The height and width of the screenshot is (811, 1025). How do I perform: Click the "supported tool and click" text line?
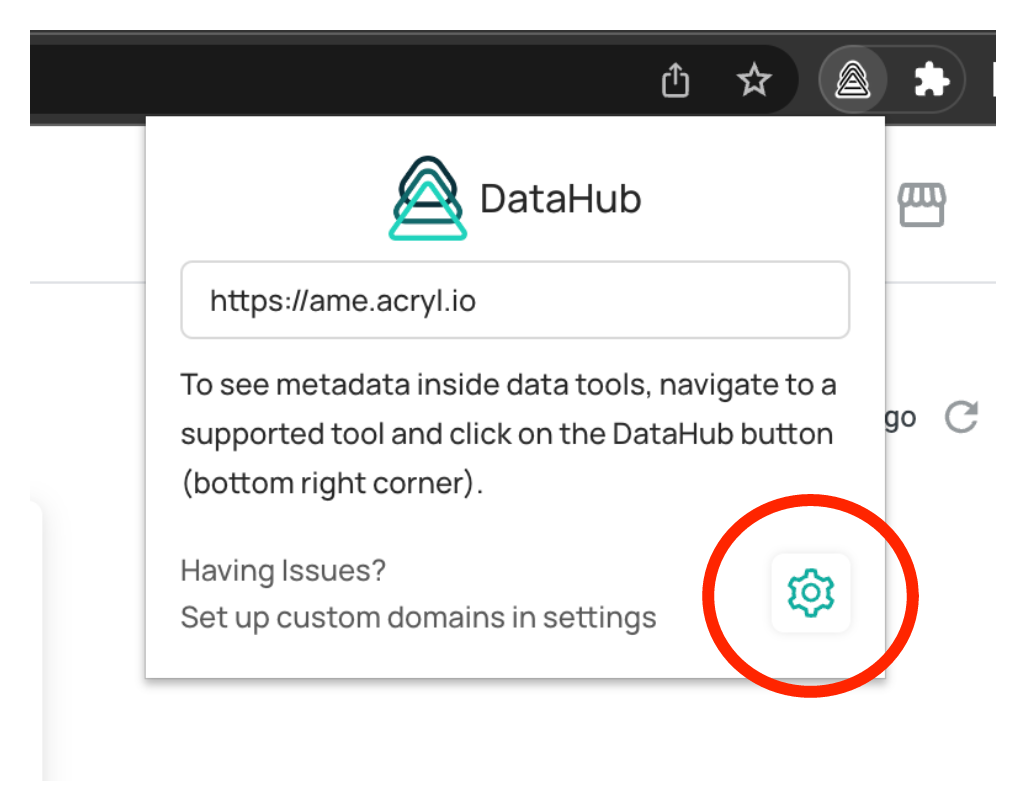pos(506,434)
